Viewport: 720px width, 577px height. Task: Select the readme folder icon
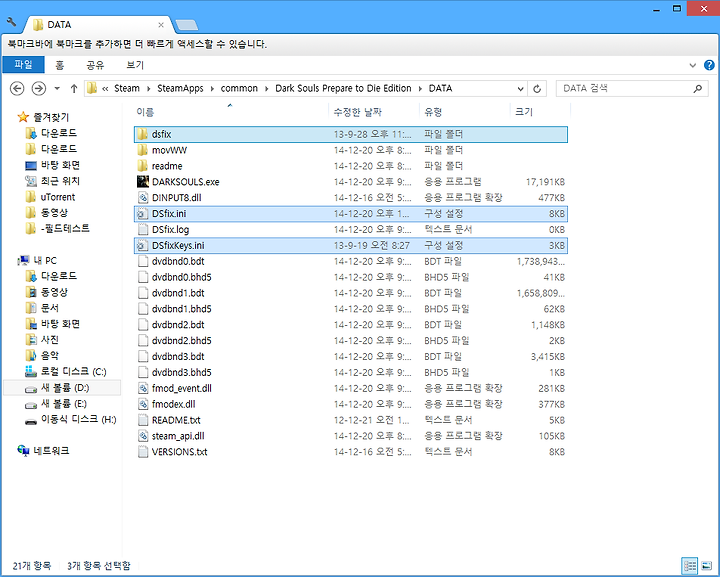pyautogui.click(x=142, y=166)
